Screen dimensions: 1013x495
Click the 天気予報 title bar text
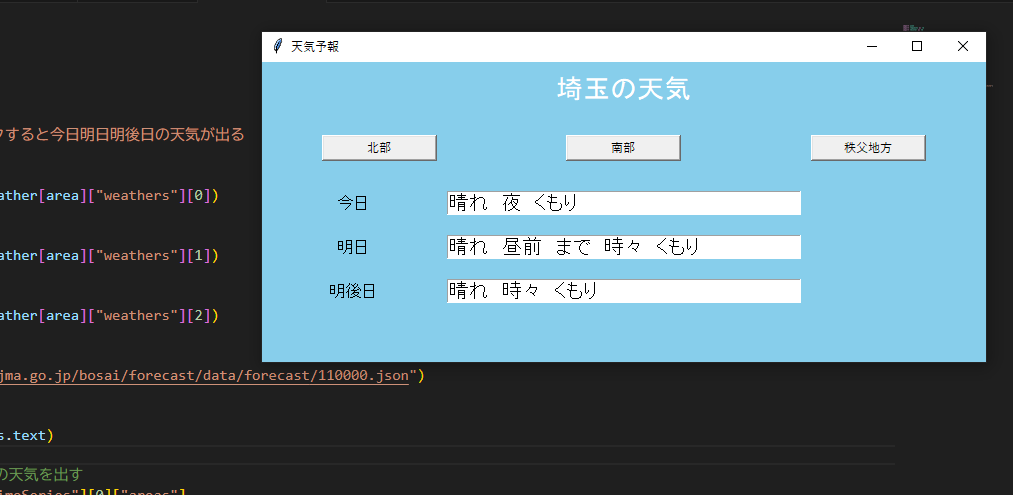[x=315, y=46]
